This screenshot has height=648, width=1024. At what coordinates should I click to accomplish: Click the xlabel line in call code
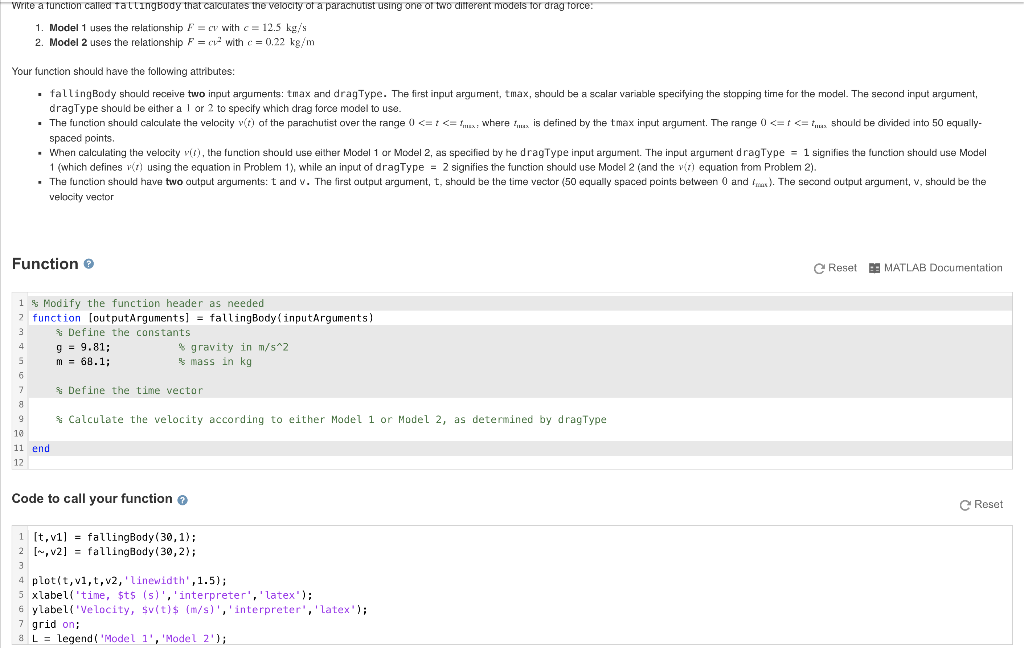pyautogui.click(x=172, y=595)
